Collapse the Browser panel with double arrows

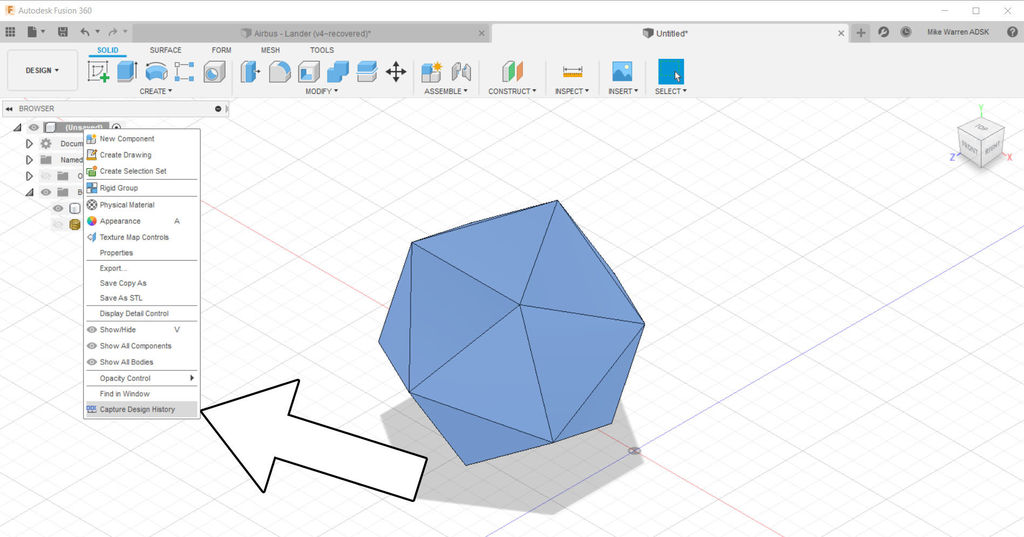coord(9,108)
